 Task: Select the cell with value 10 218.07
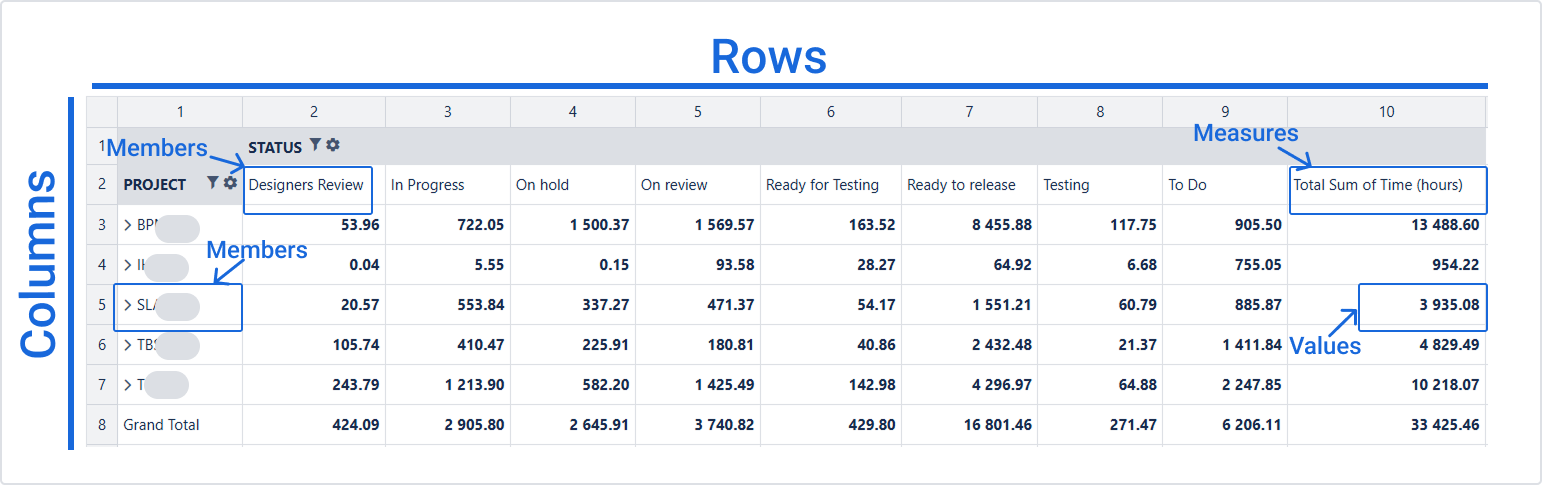point(1386,385)
